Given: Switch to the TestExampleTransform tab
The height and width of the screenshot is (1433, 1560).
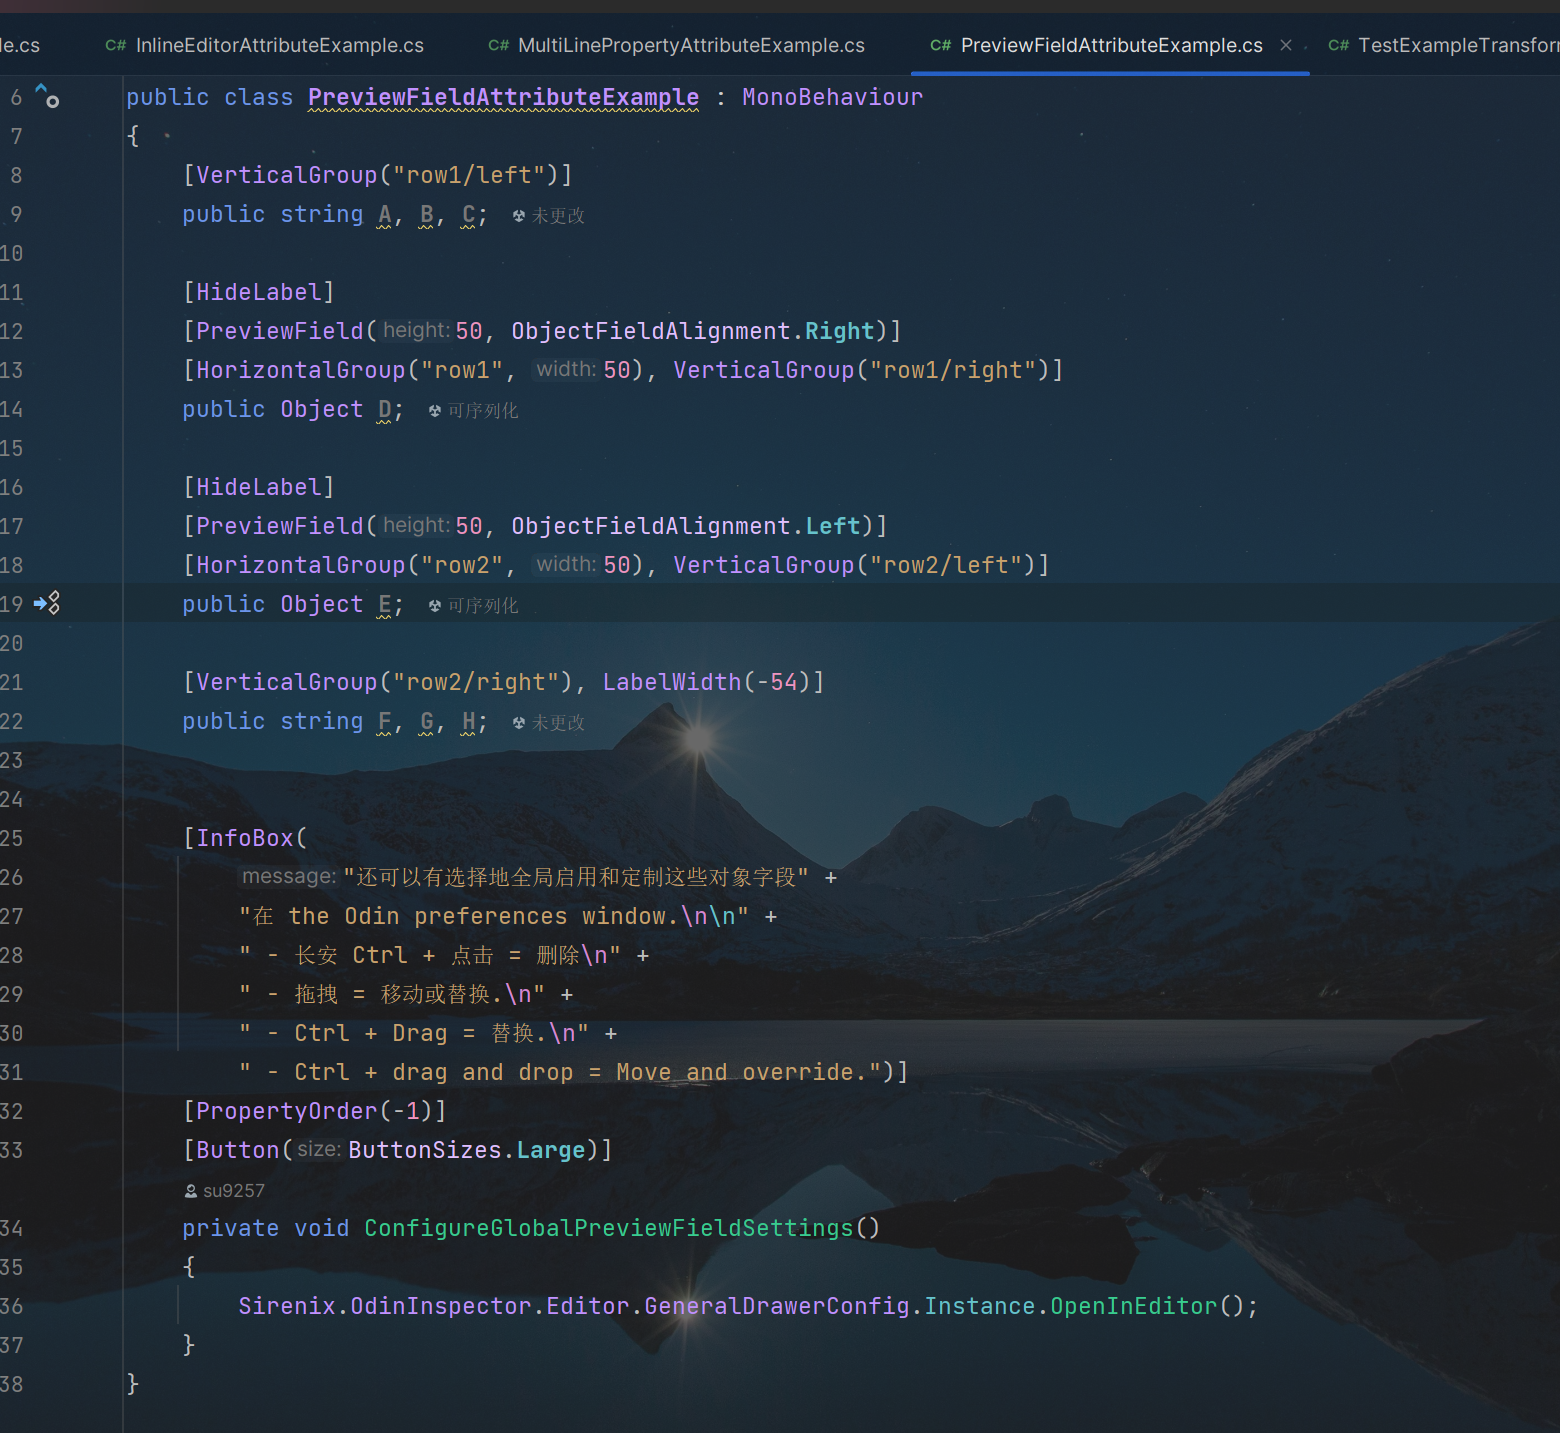Looking at the screenshot, I should coord(1456,45).
